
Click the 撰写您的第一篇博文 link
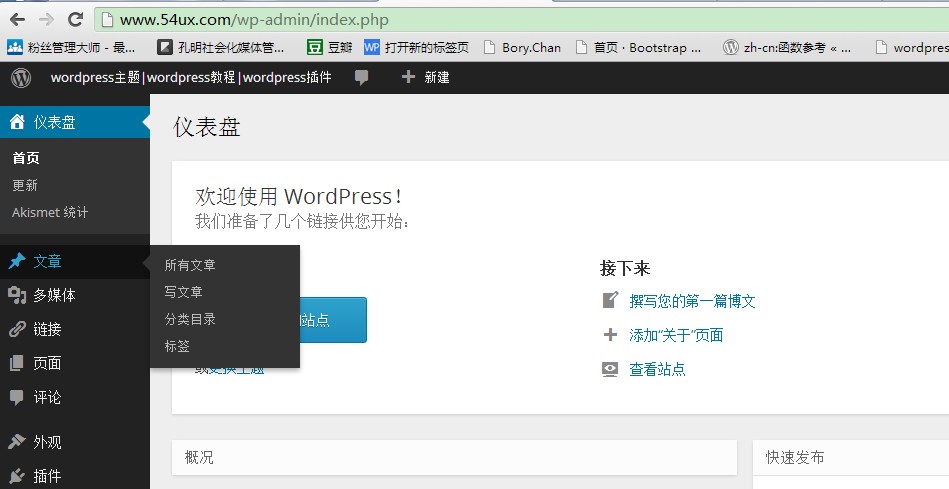click(x=692, y=301)
